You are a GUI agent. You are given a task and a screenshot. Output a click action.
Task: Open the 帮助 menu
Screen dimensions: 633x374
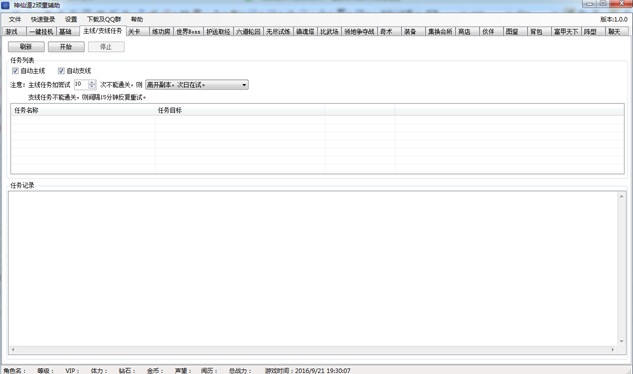(137, 19)
